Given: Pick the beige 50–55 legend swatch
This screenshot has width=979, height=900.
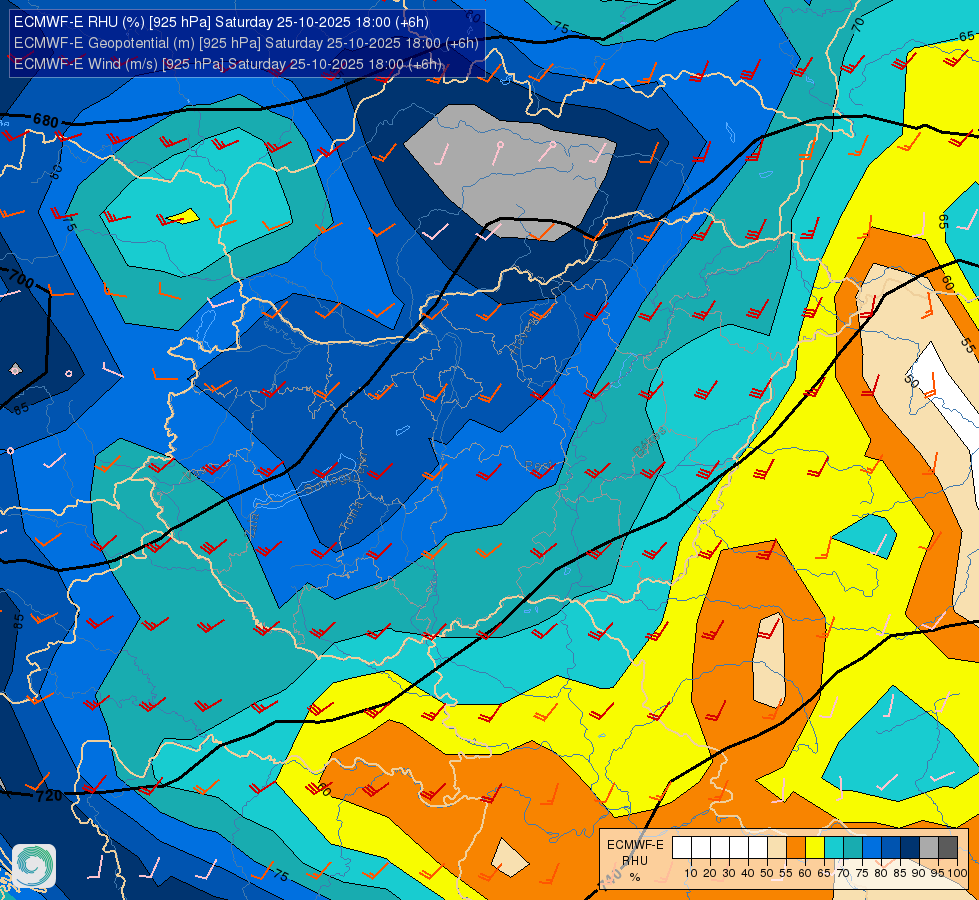Looking at the screenshot, I should (x=777, y=848).
